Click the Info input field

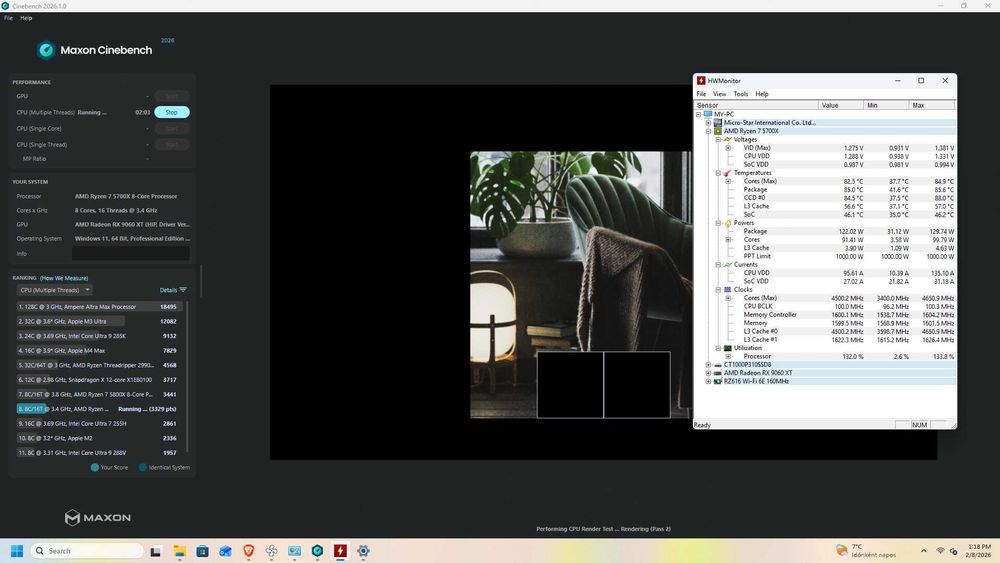click(x=131, y=254)
